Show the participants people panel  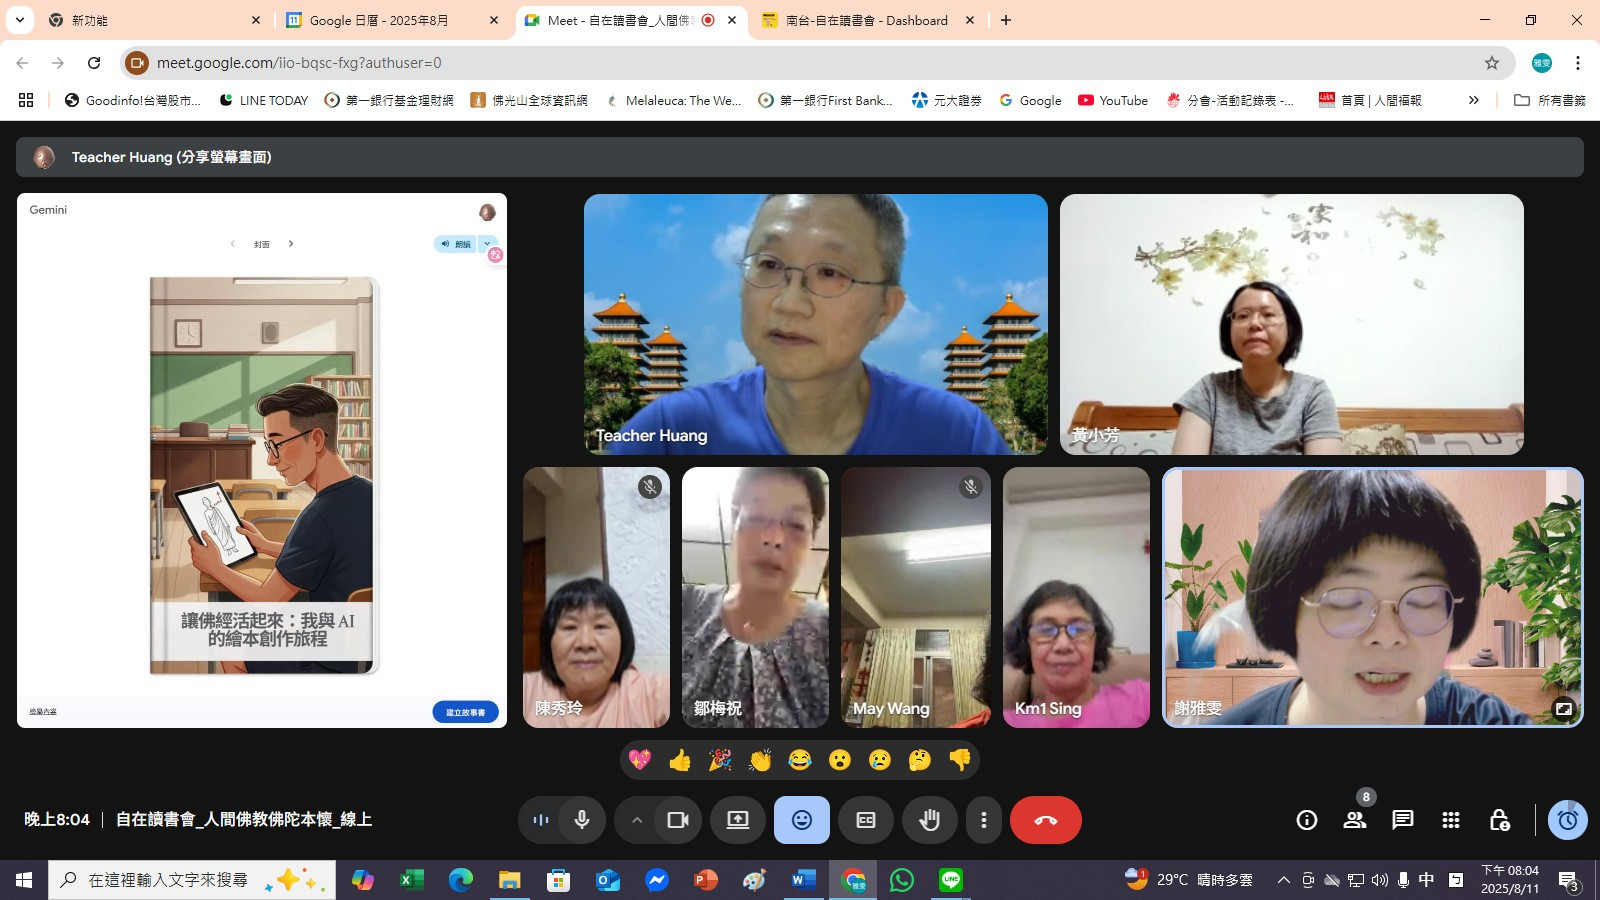[1355, 820]
